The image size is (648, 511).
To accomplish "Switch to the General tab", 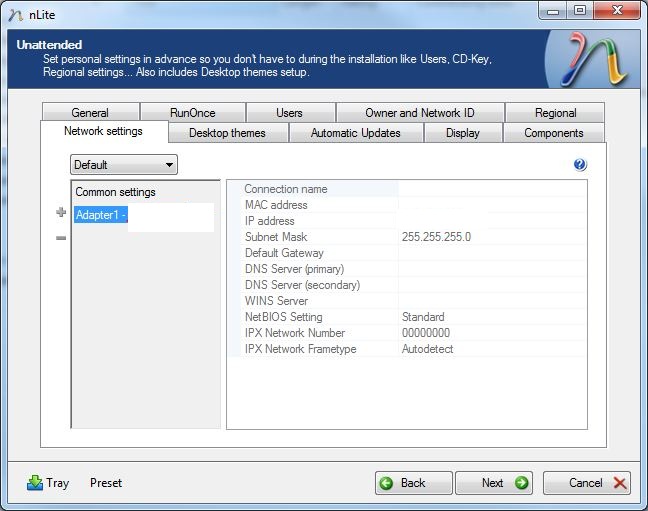I will (x=90, y=112).
